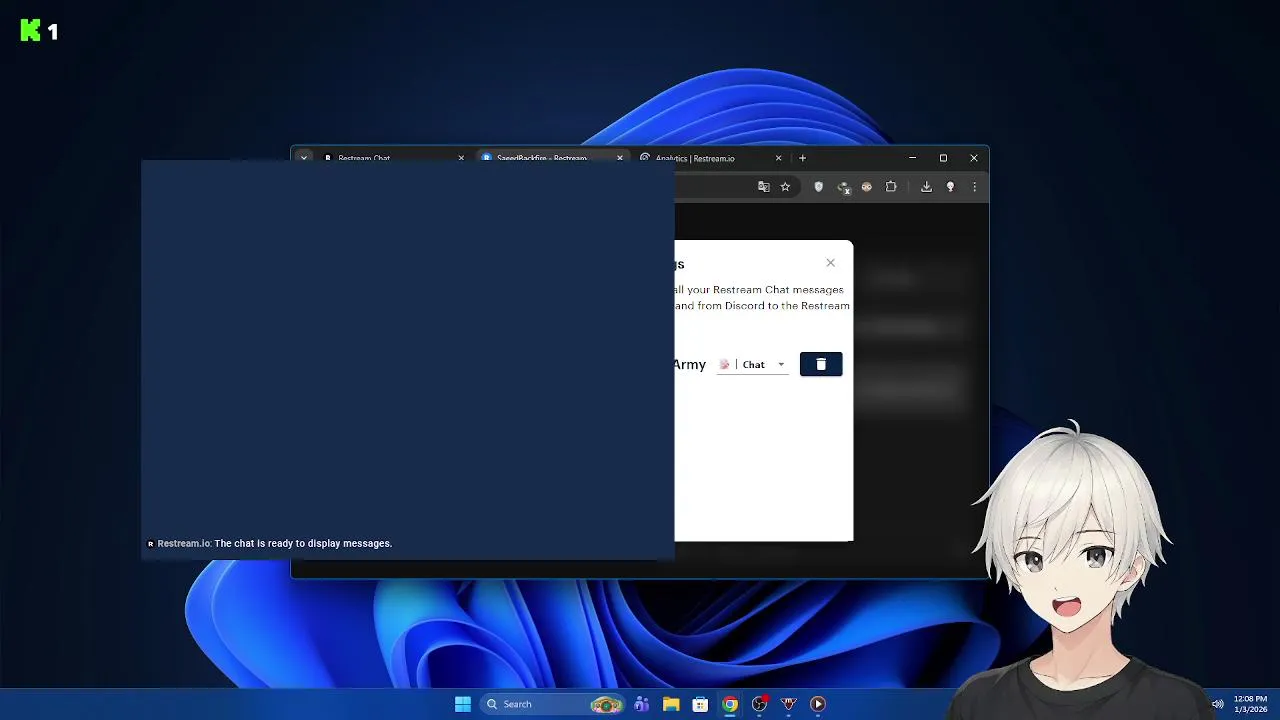Close the SaeedBackfire Restream tab
The width and height of the screenshot is (1280, 720).
pos(620,158)
